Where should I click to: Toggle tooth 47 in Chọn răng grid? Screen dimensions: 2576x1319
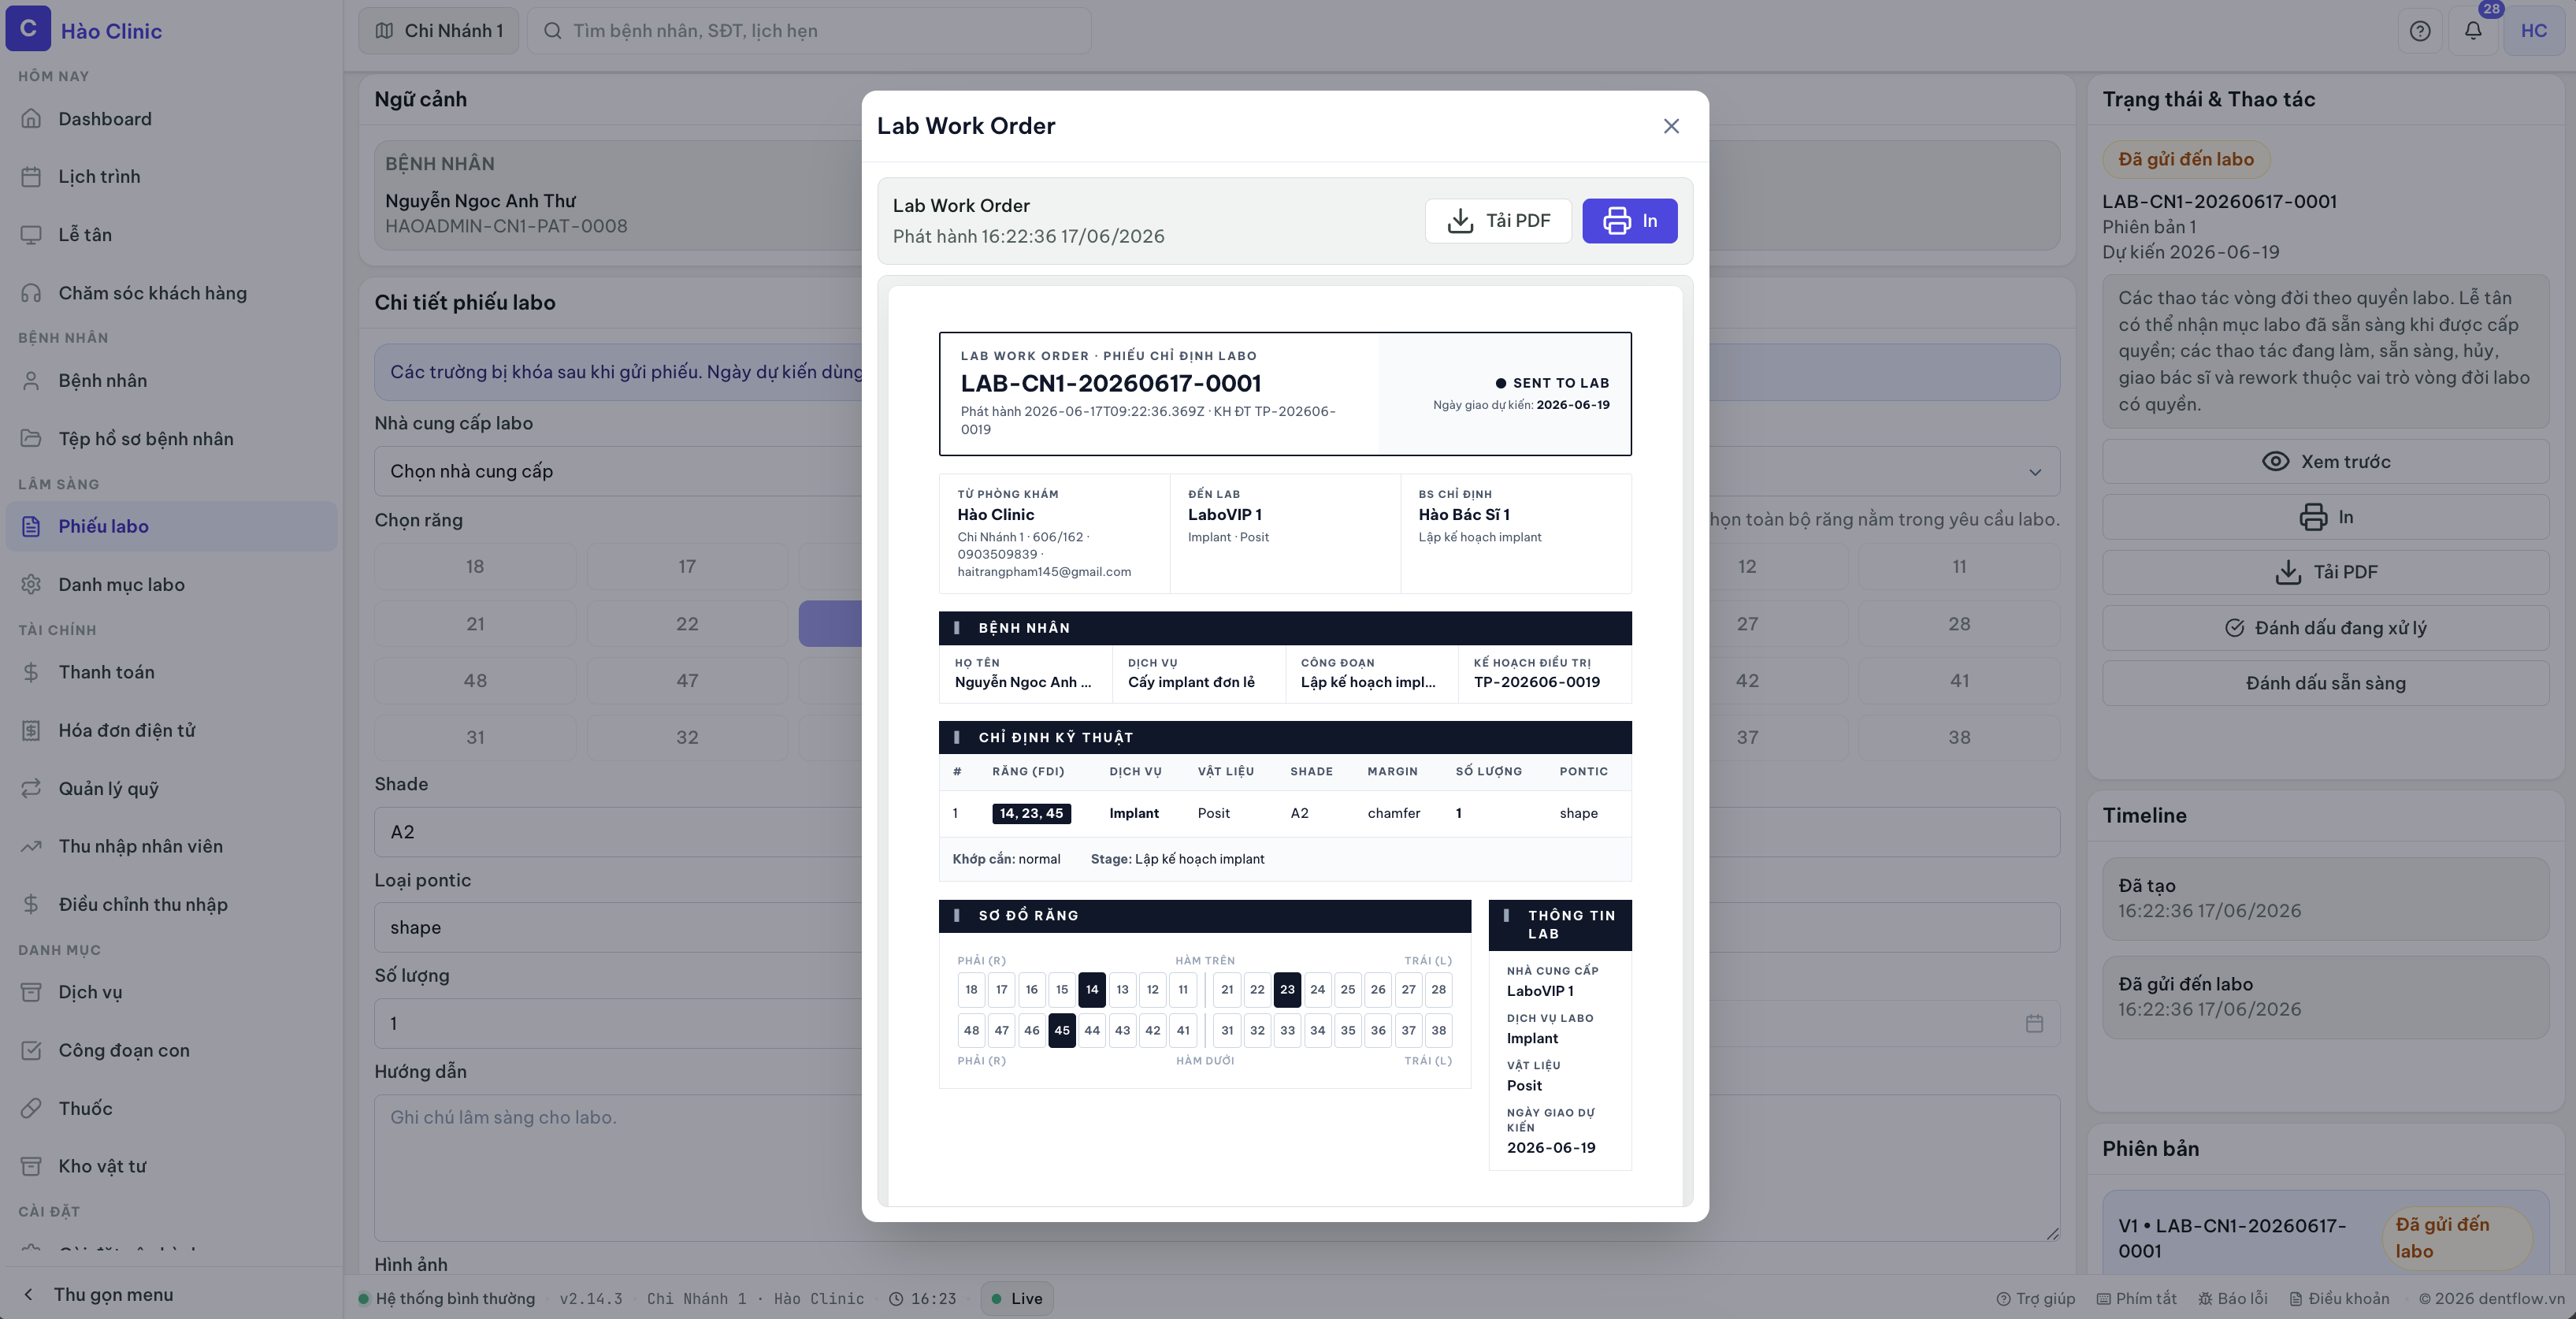[687, 681]
